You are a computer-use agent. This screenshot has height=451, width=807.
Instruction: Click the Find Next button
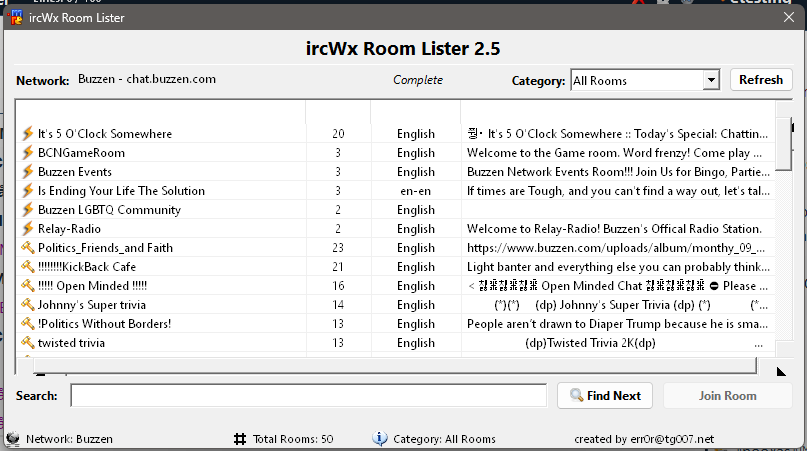click(x=605, y=395)
